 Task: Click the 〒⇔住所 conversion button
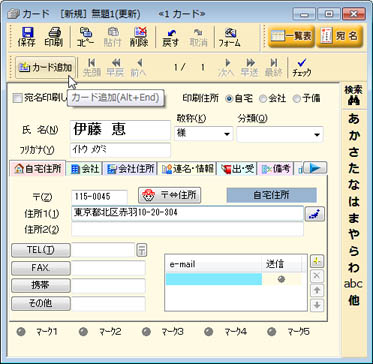tap(170, 196)
